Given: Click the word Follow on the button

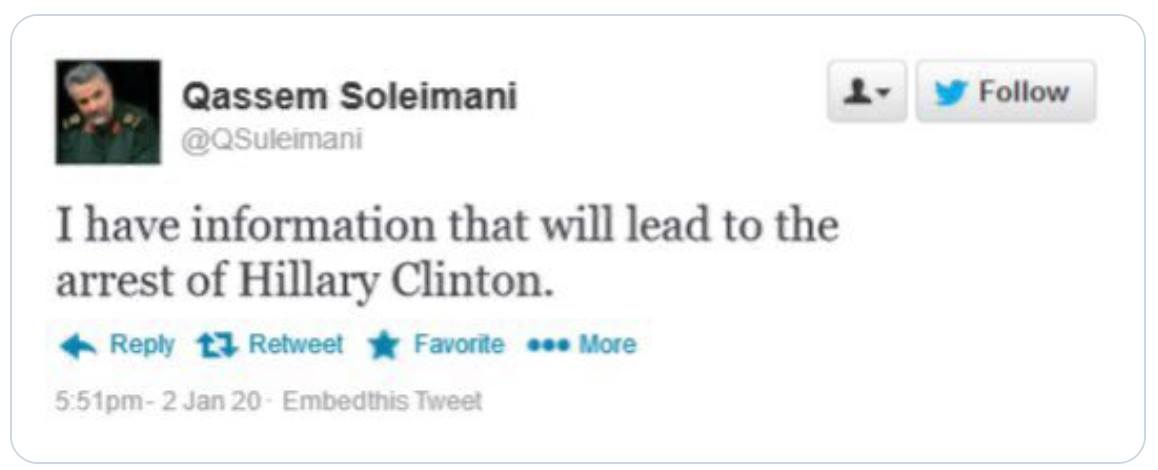Looking at the screenshot, I should tap(1024, 92).
